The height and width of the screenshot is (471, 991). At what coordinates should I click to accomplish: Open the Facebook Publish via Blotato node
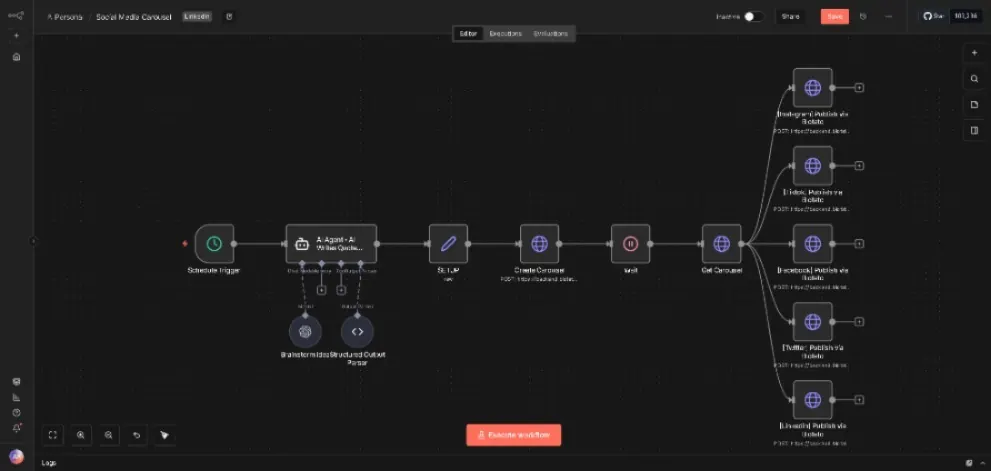(x=812, y=243)
